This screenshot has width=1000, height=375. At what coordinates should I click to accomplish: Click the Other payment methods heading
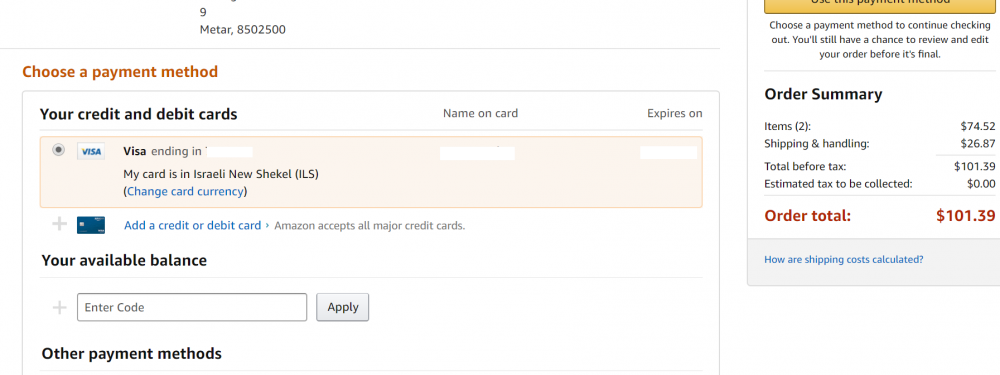click(x=131, y=353)
